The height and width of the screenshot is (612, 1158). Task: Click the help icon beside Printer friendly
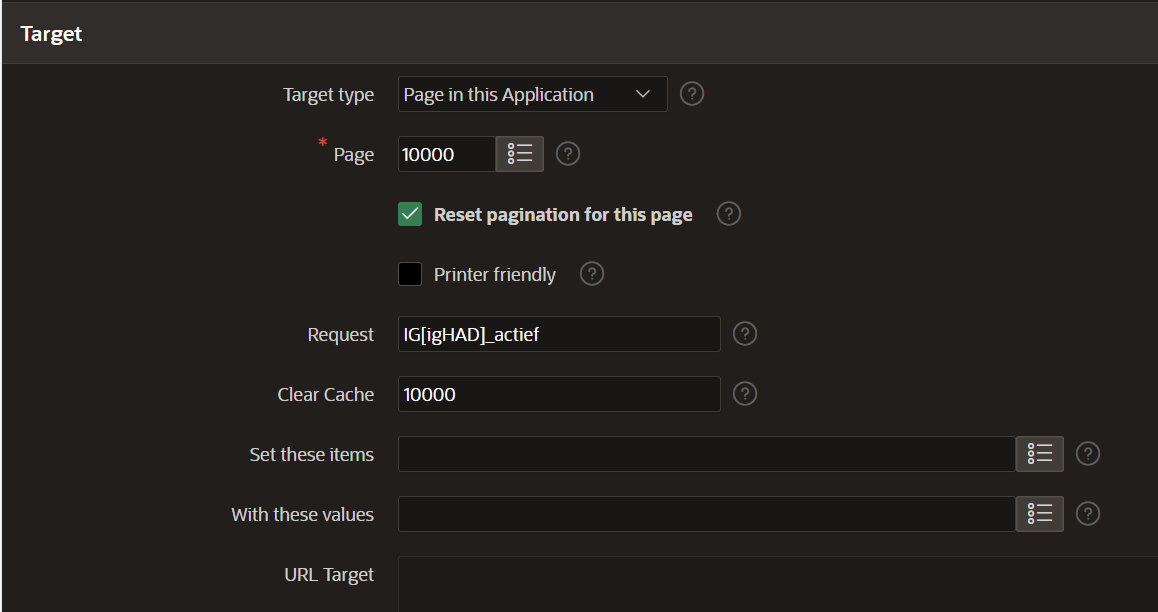[591, 273]
